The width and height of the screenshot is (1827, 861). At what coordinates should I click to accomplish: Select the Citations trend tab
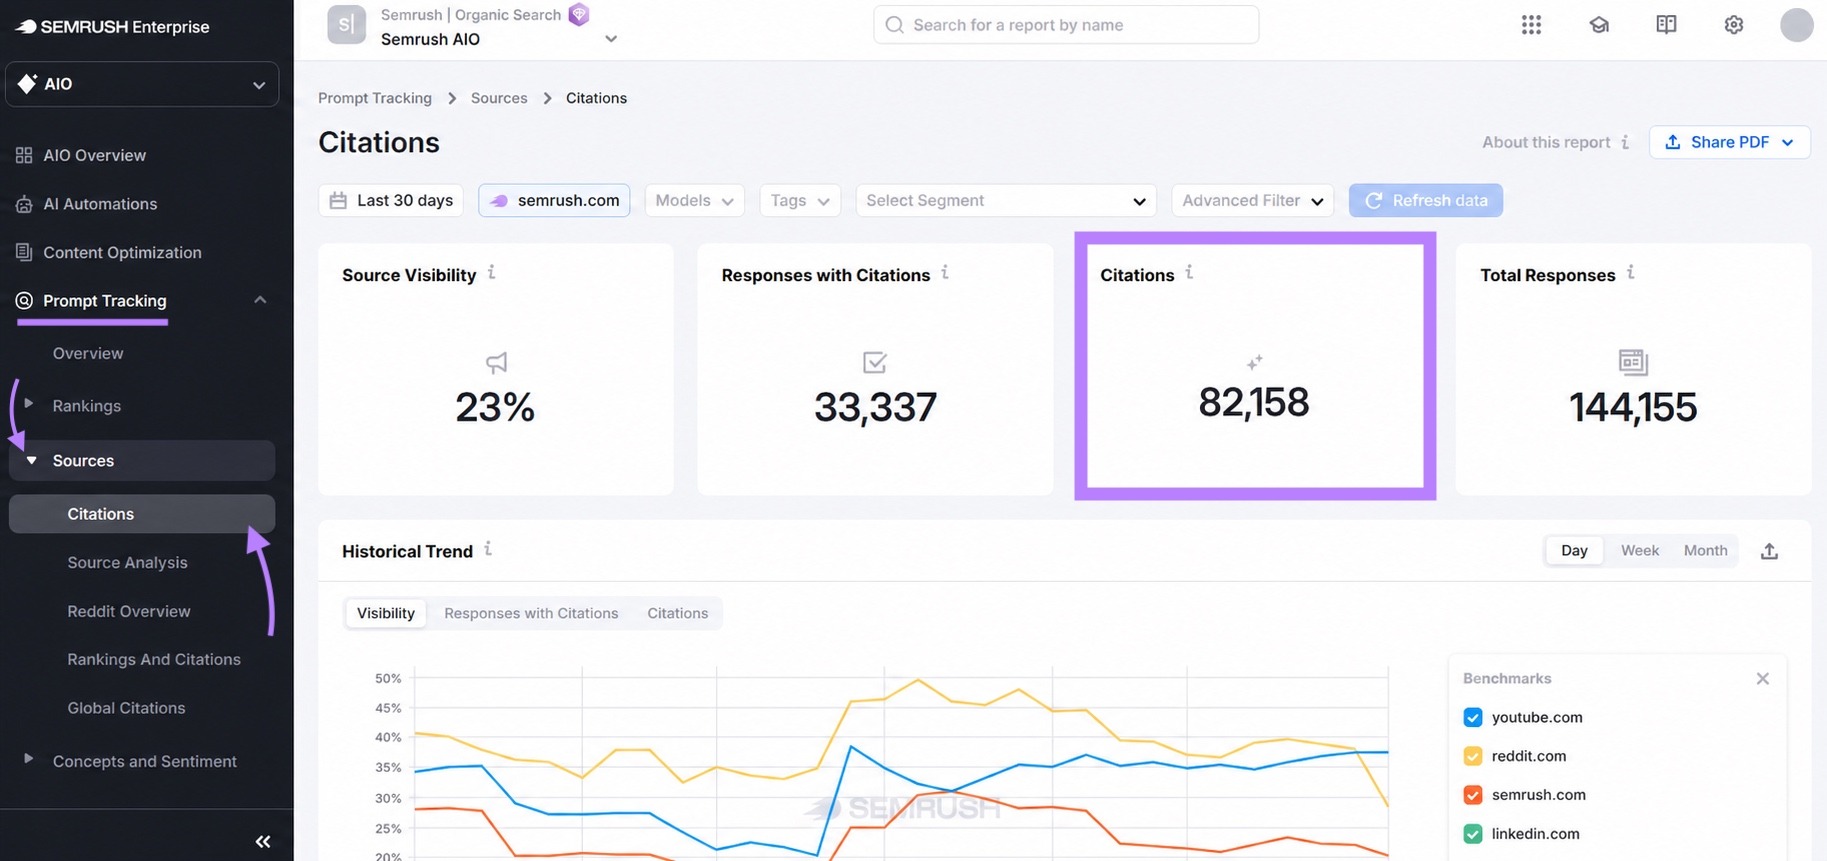677,613
